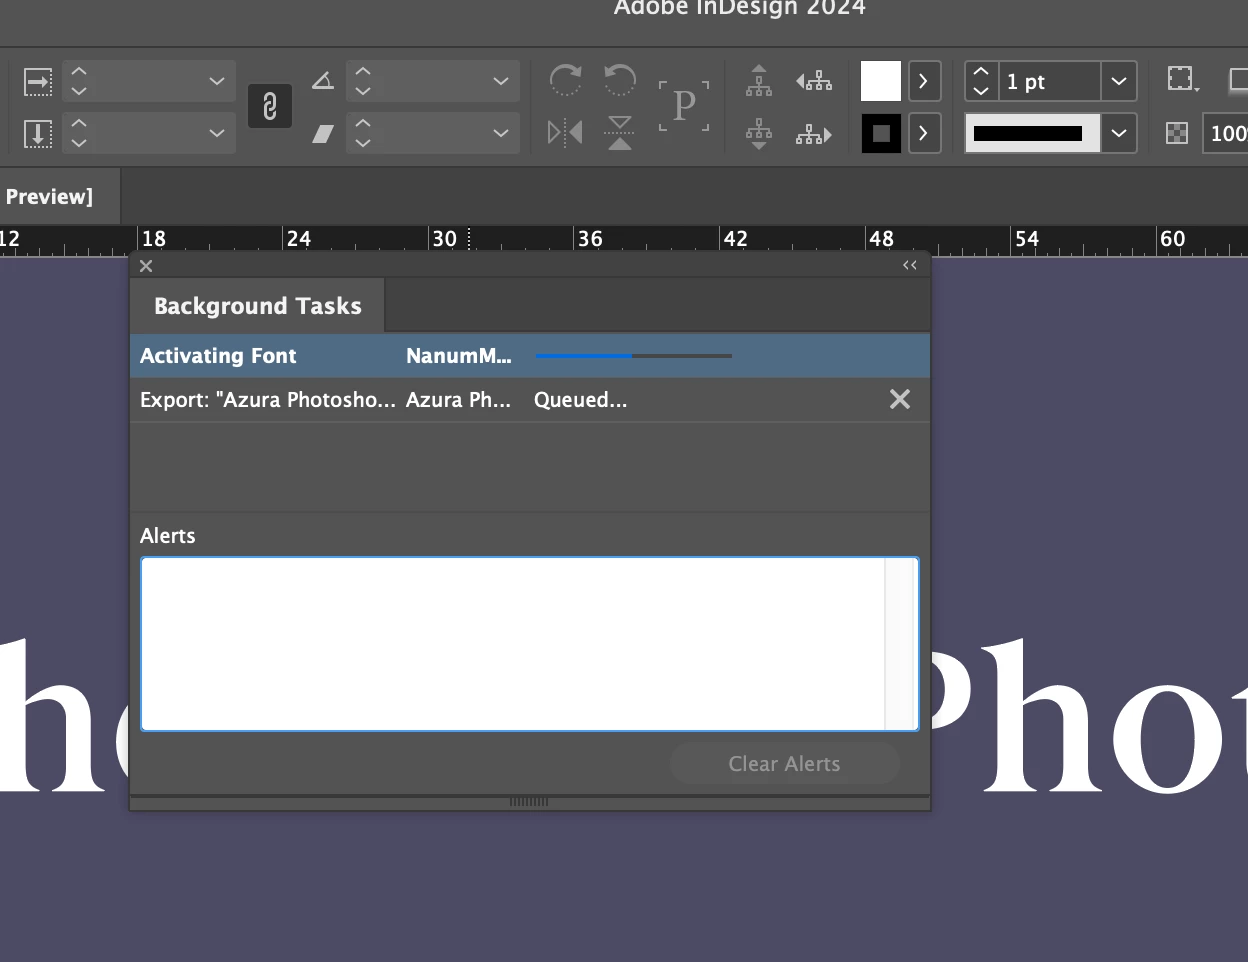The image size is (1248, 962).
Task: Select the Activating Font task row
Action: tap(530, 356)
